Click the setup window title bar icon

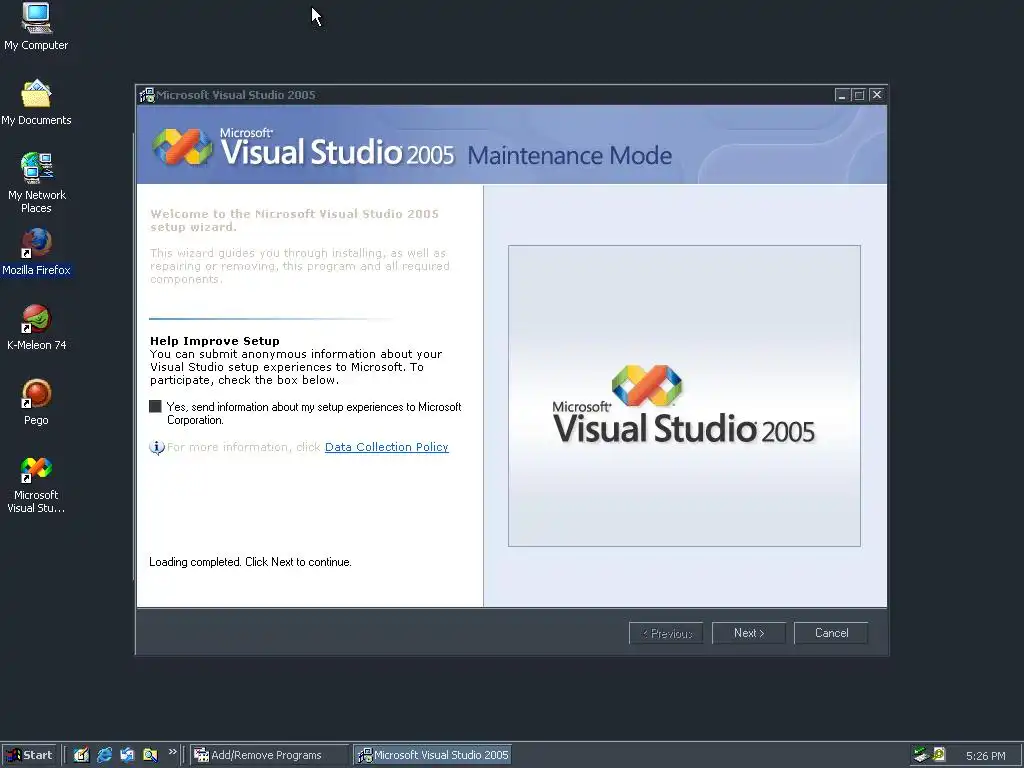(147, 95)
